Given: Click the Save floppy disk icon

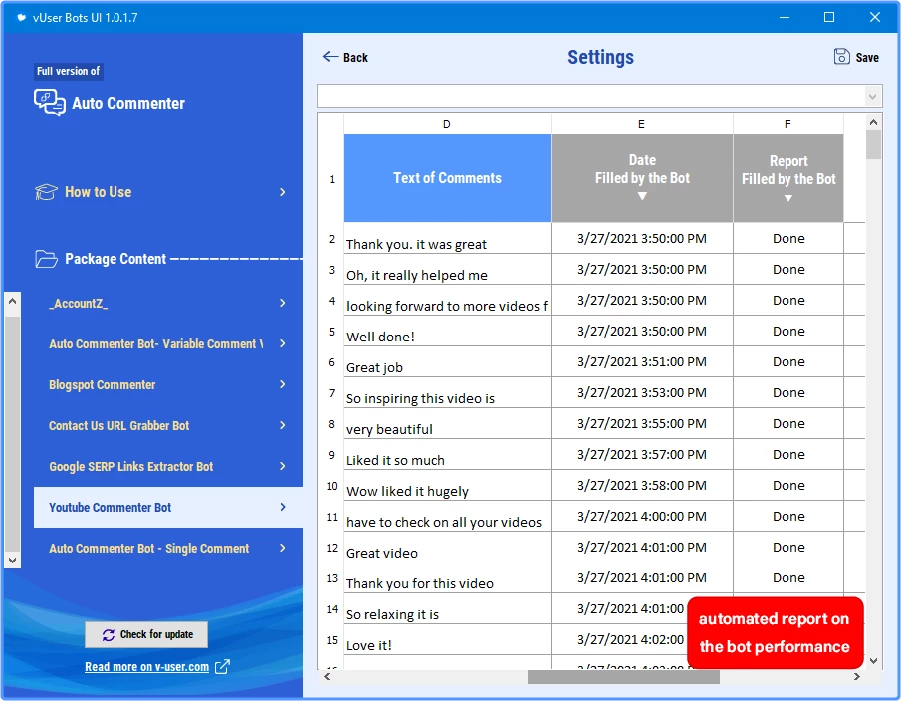Looking at the screenshot, I should point(841,56).
